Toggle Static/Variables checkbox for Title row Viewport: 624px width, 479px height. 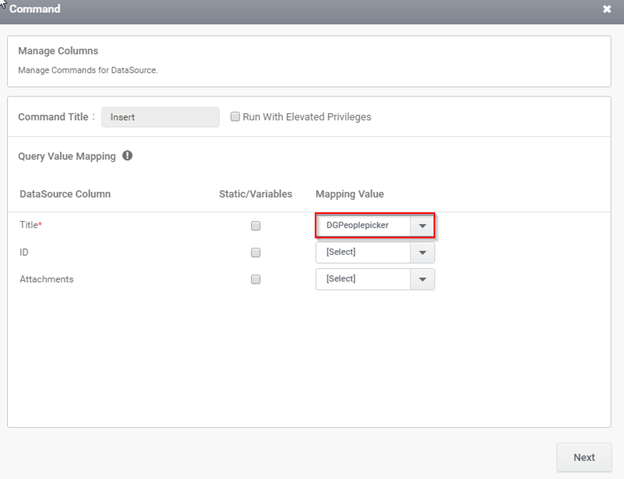point(255,226)
